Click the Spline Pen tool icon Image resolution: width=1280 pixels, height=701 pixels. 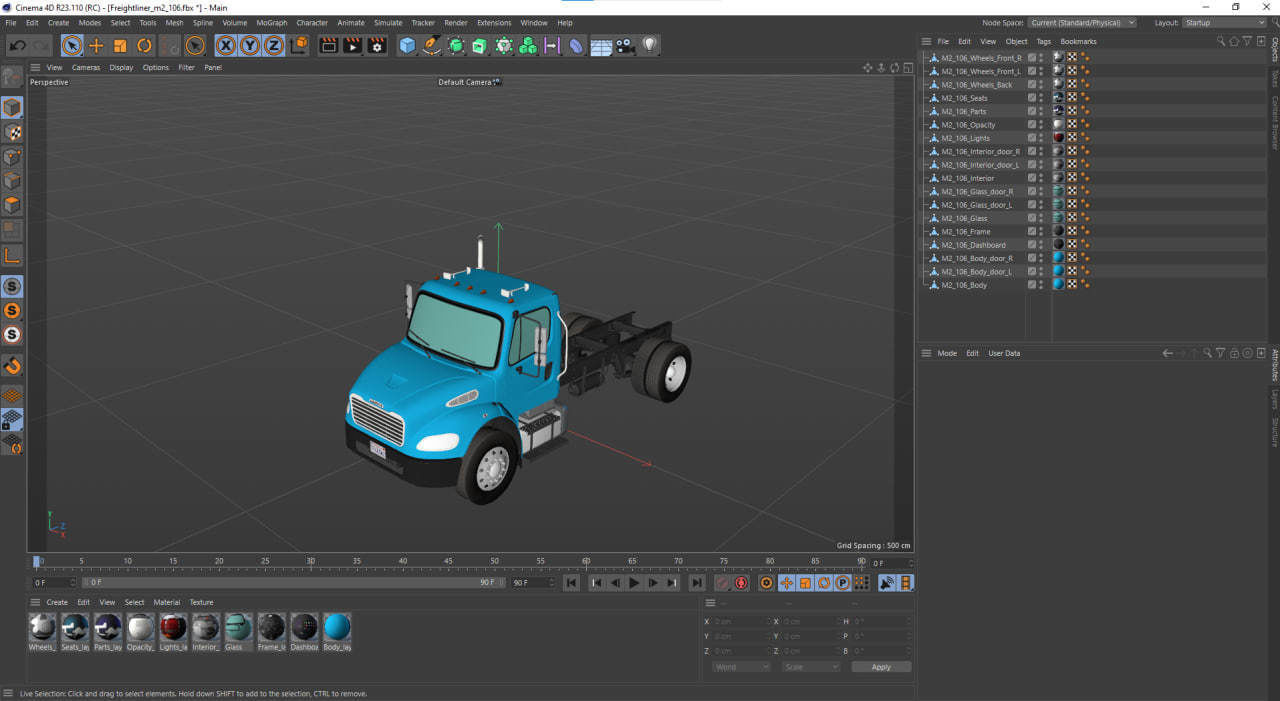431,45
